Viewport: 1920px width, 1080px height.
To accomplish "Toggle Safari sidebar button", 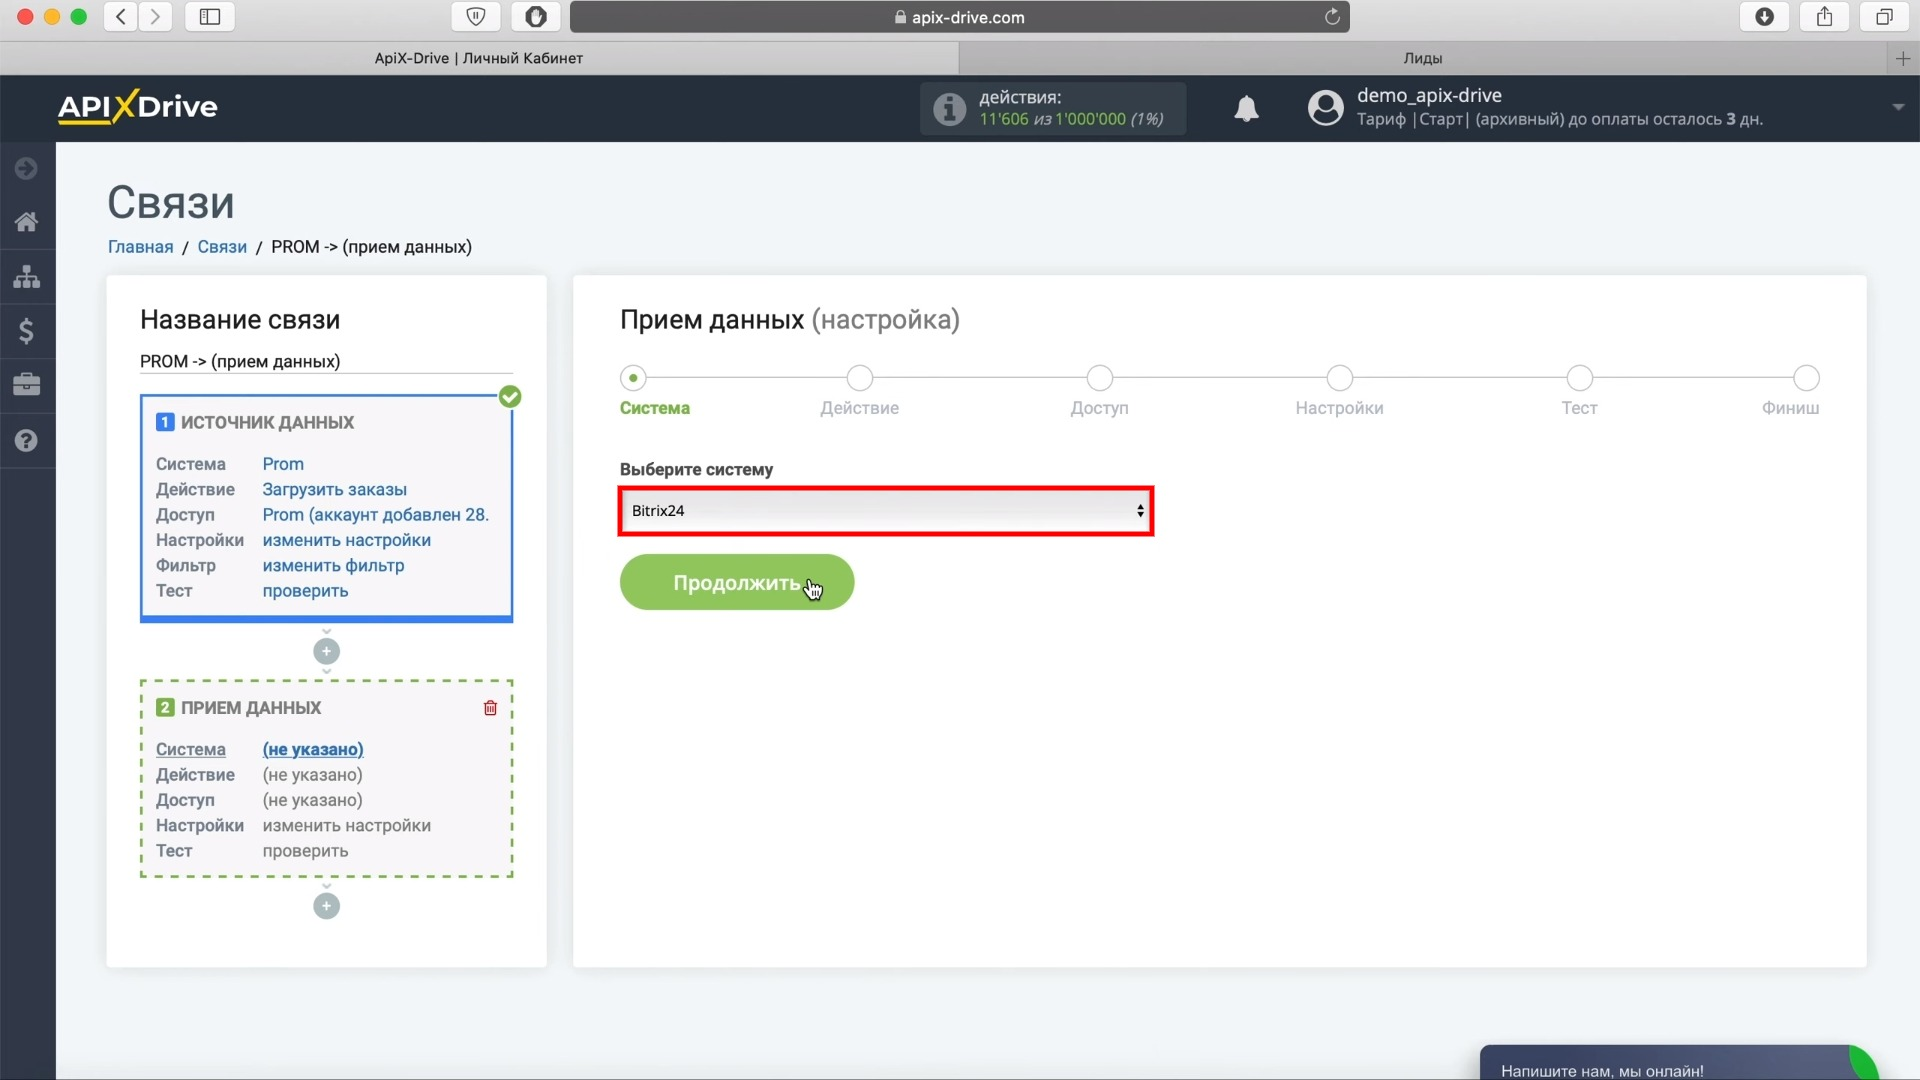I will point(210,17).
